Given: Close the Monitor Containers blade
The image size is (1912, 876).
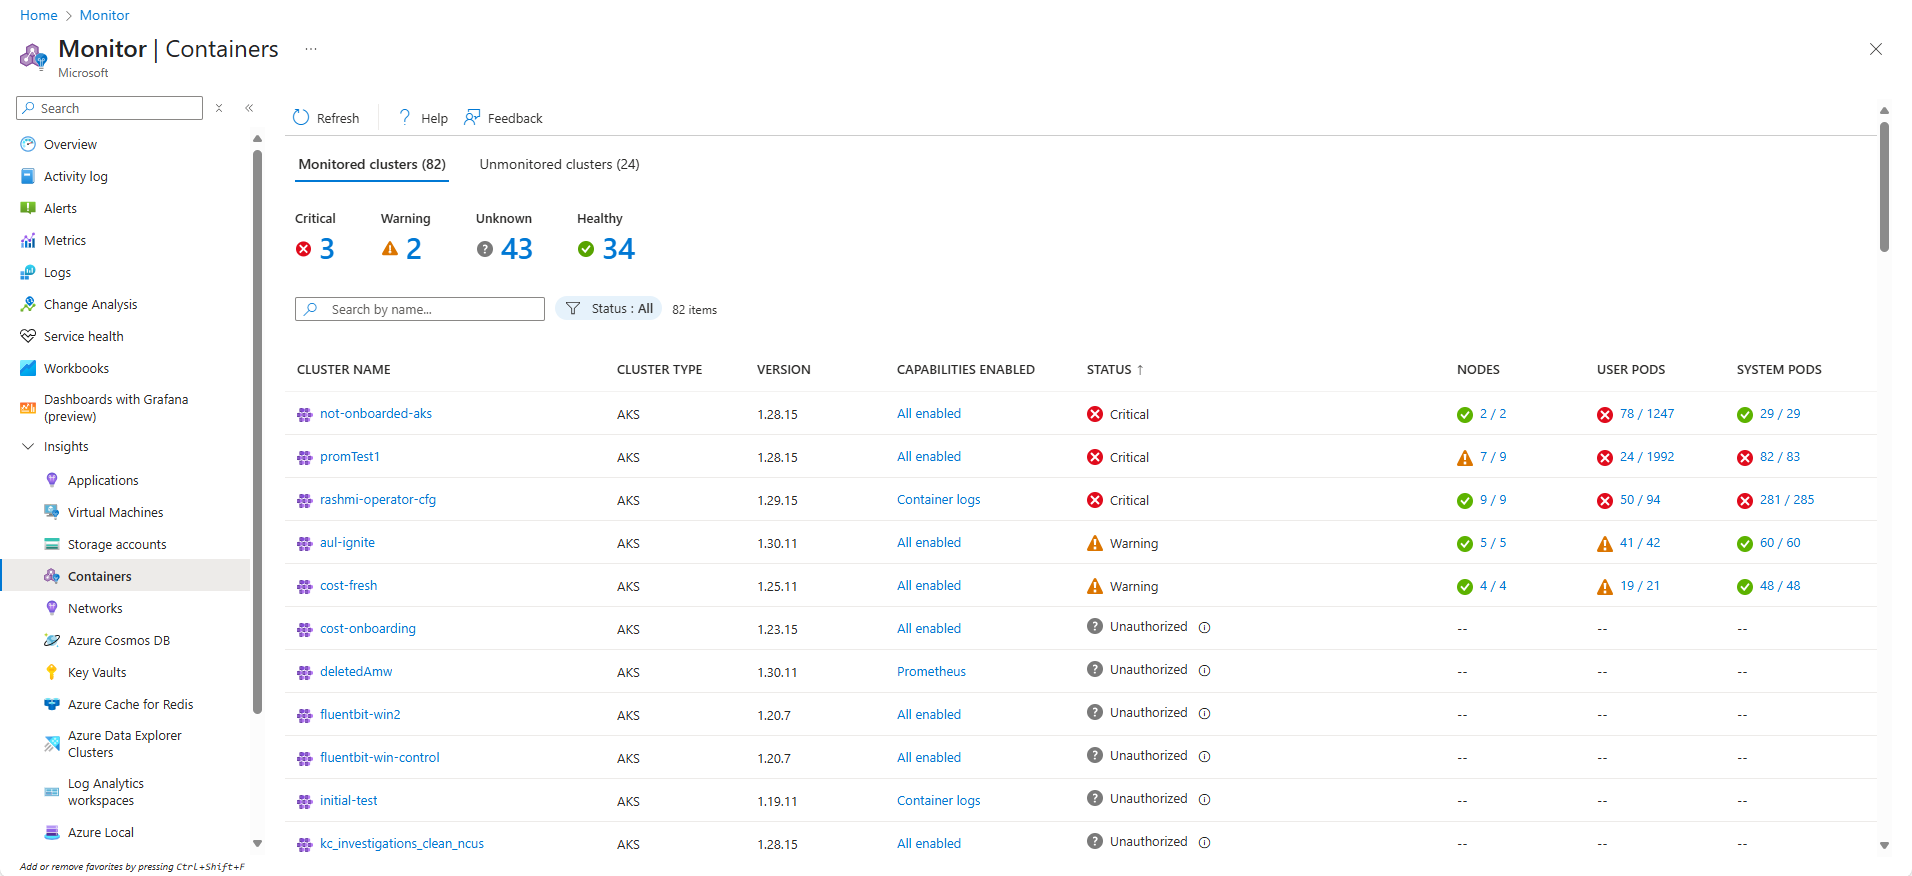Looking at the screenshot, I should (x=1876, y=49).
